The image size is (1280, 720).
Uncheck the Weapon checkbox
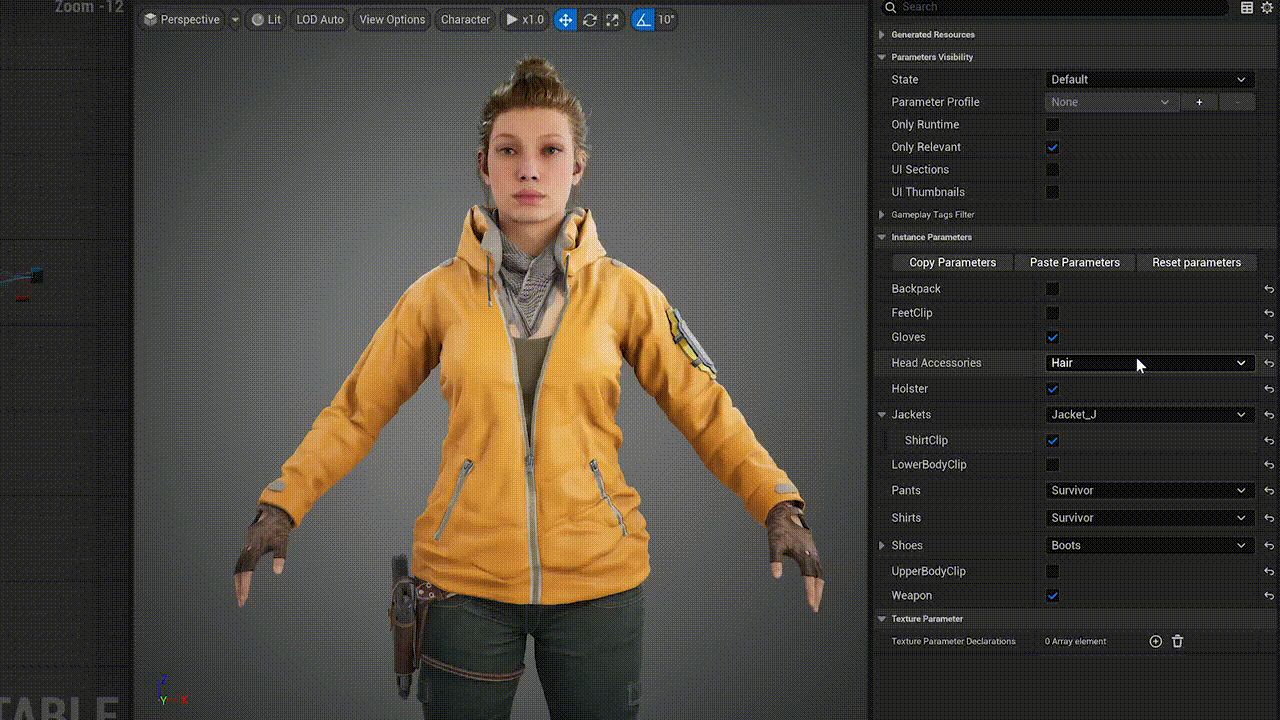(x=1052, y=596)
